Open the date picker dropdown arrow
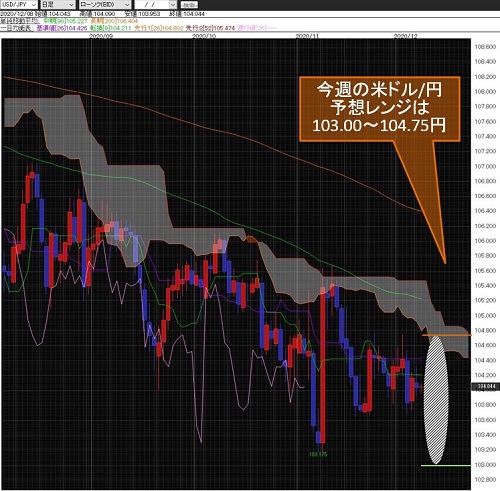This screenshot has width=500, height=491. [x=172, y=5]
